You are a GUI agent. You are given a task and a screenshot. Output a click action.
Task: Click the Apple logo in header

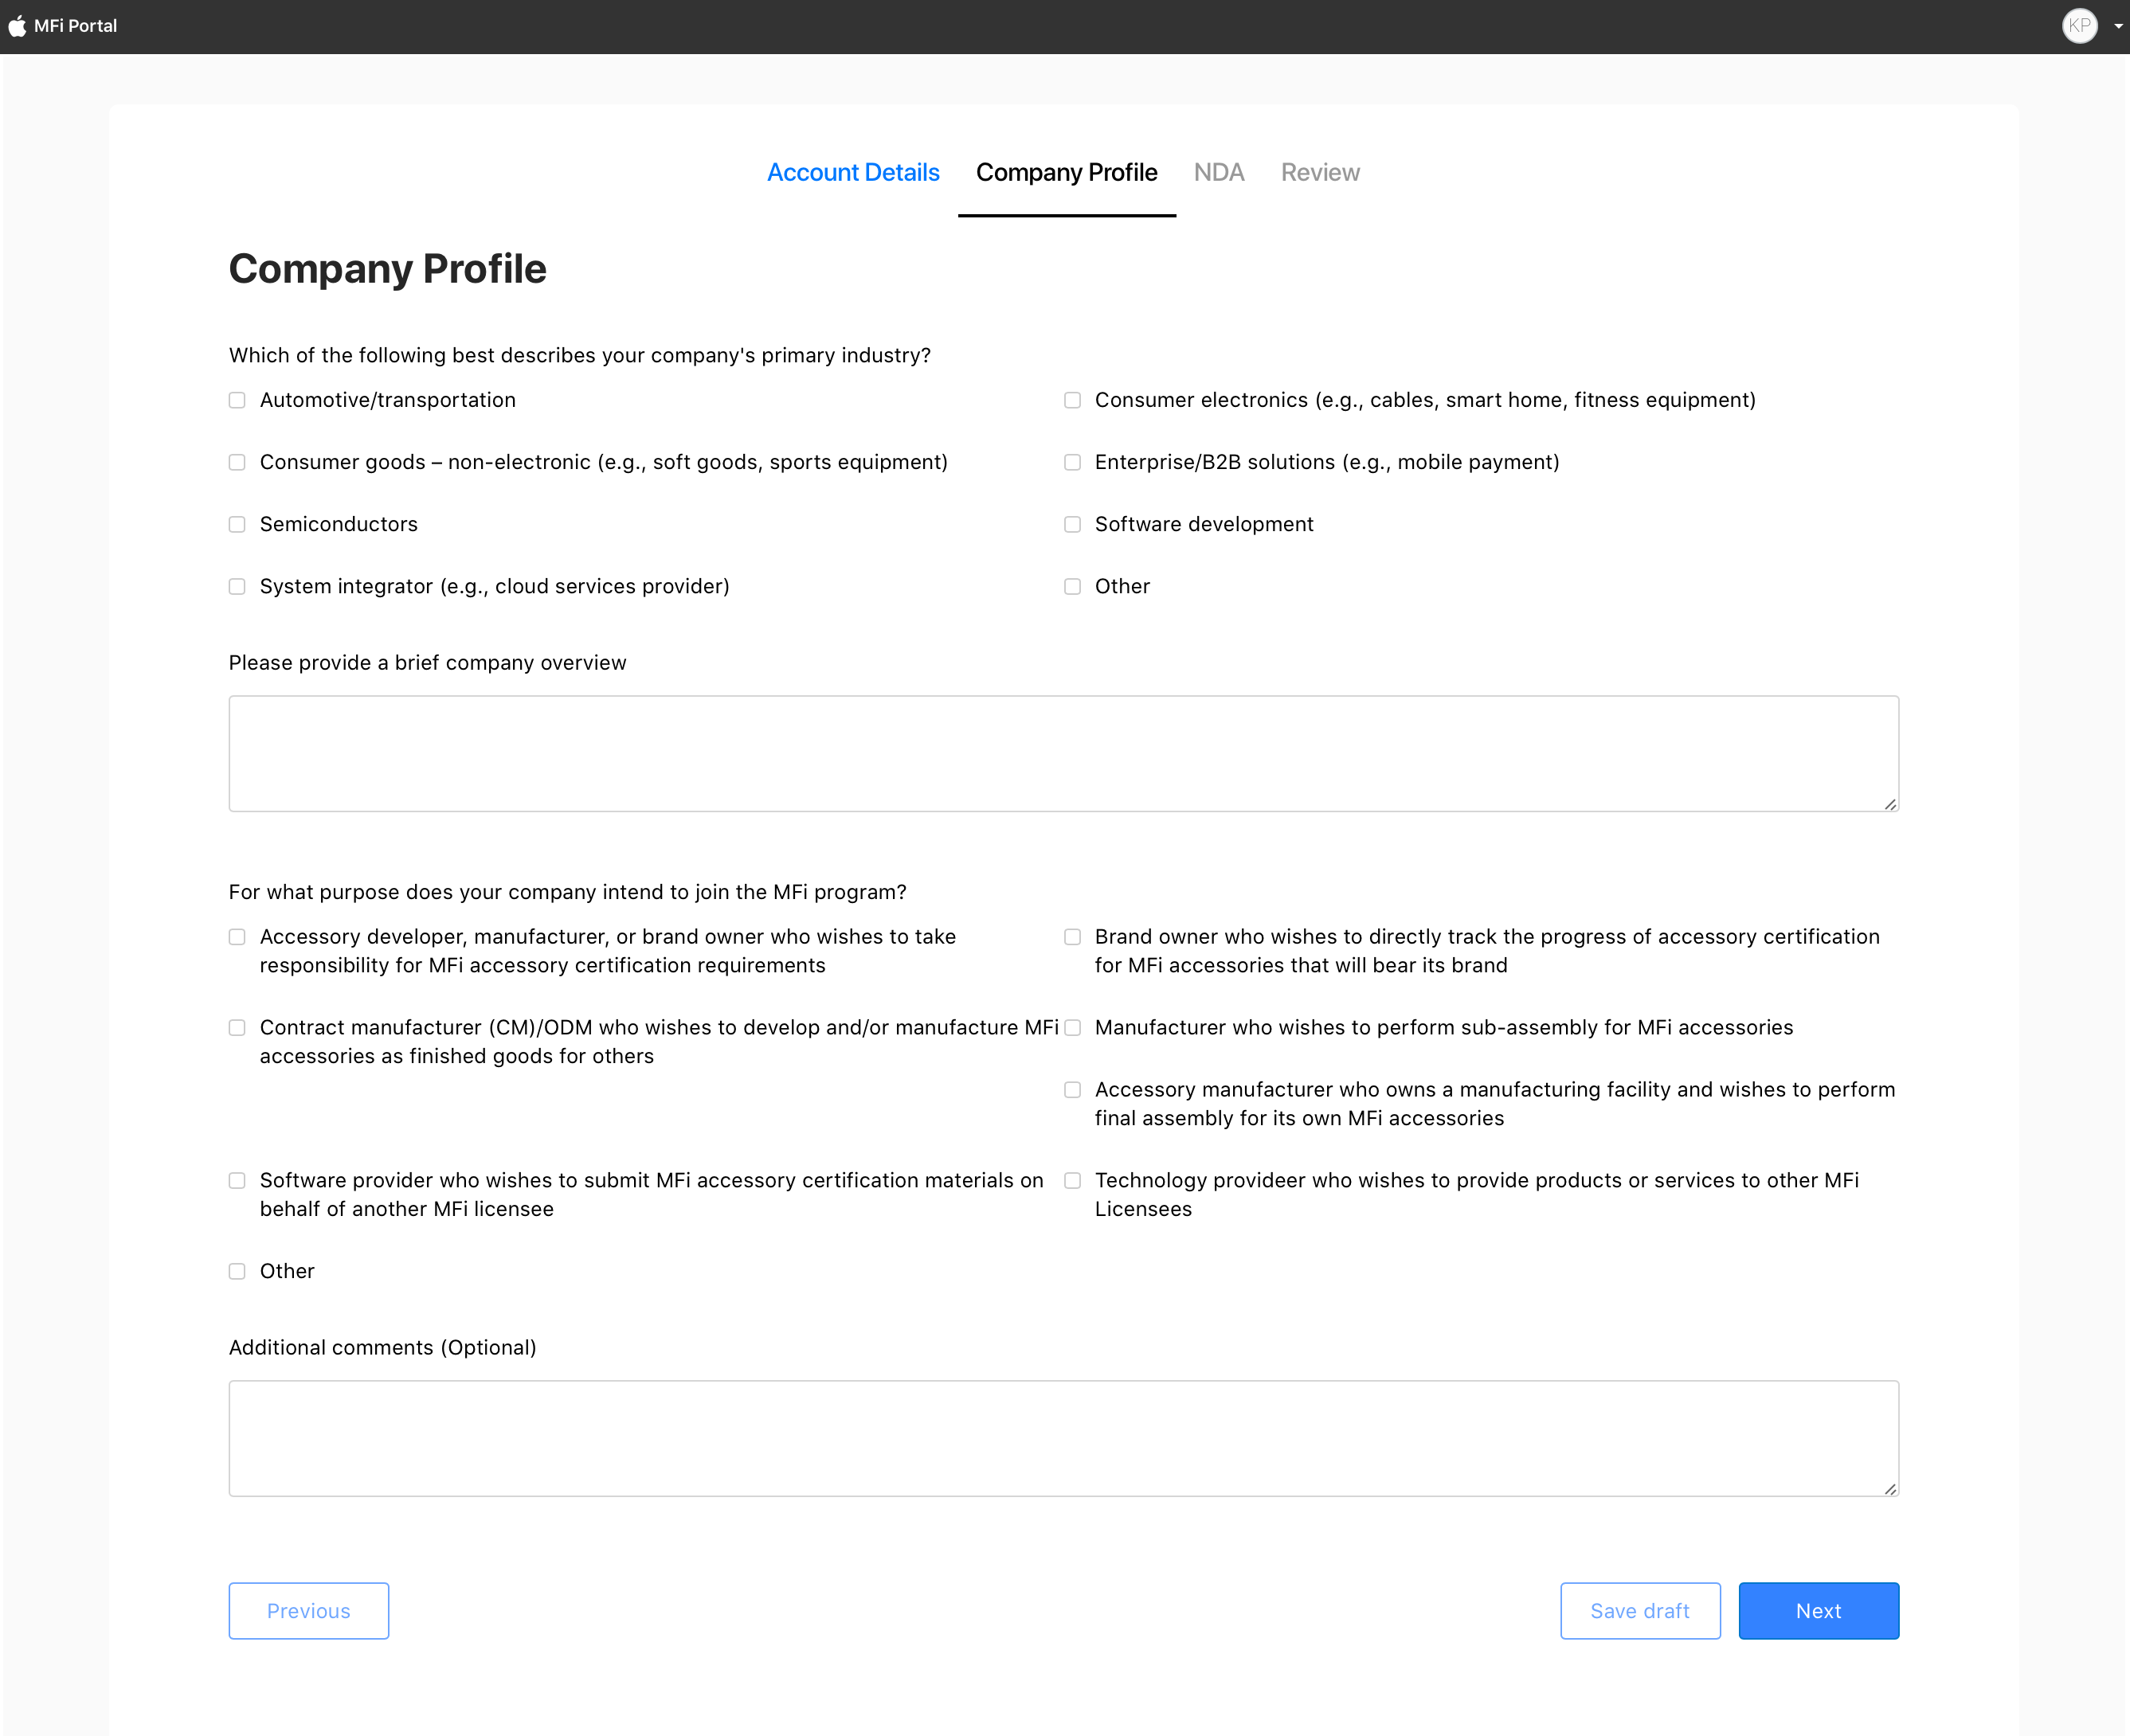tap(17, 26)
